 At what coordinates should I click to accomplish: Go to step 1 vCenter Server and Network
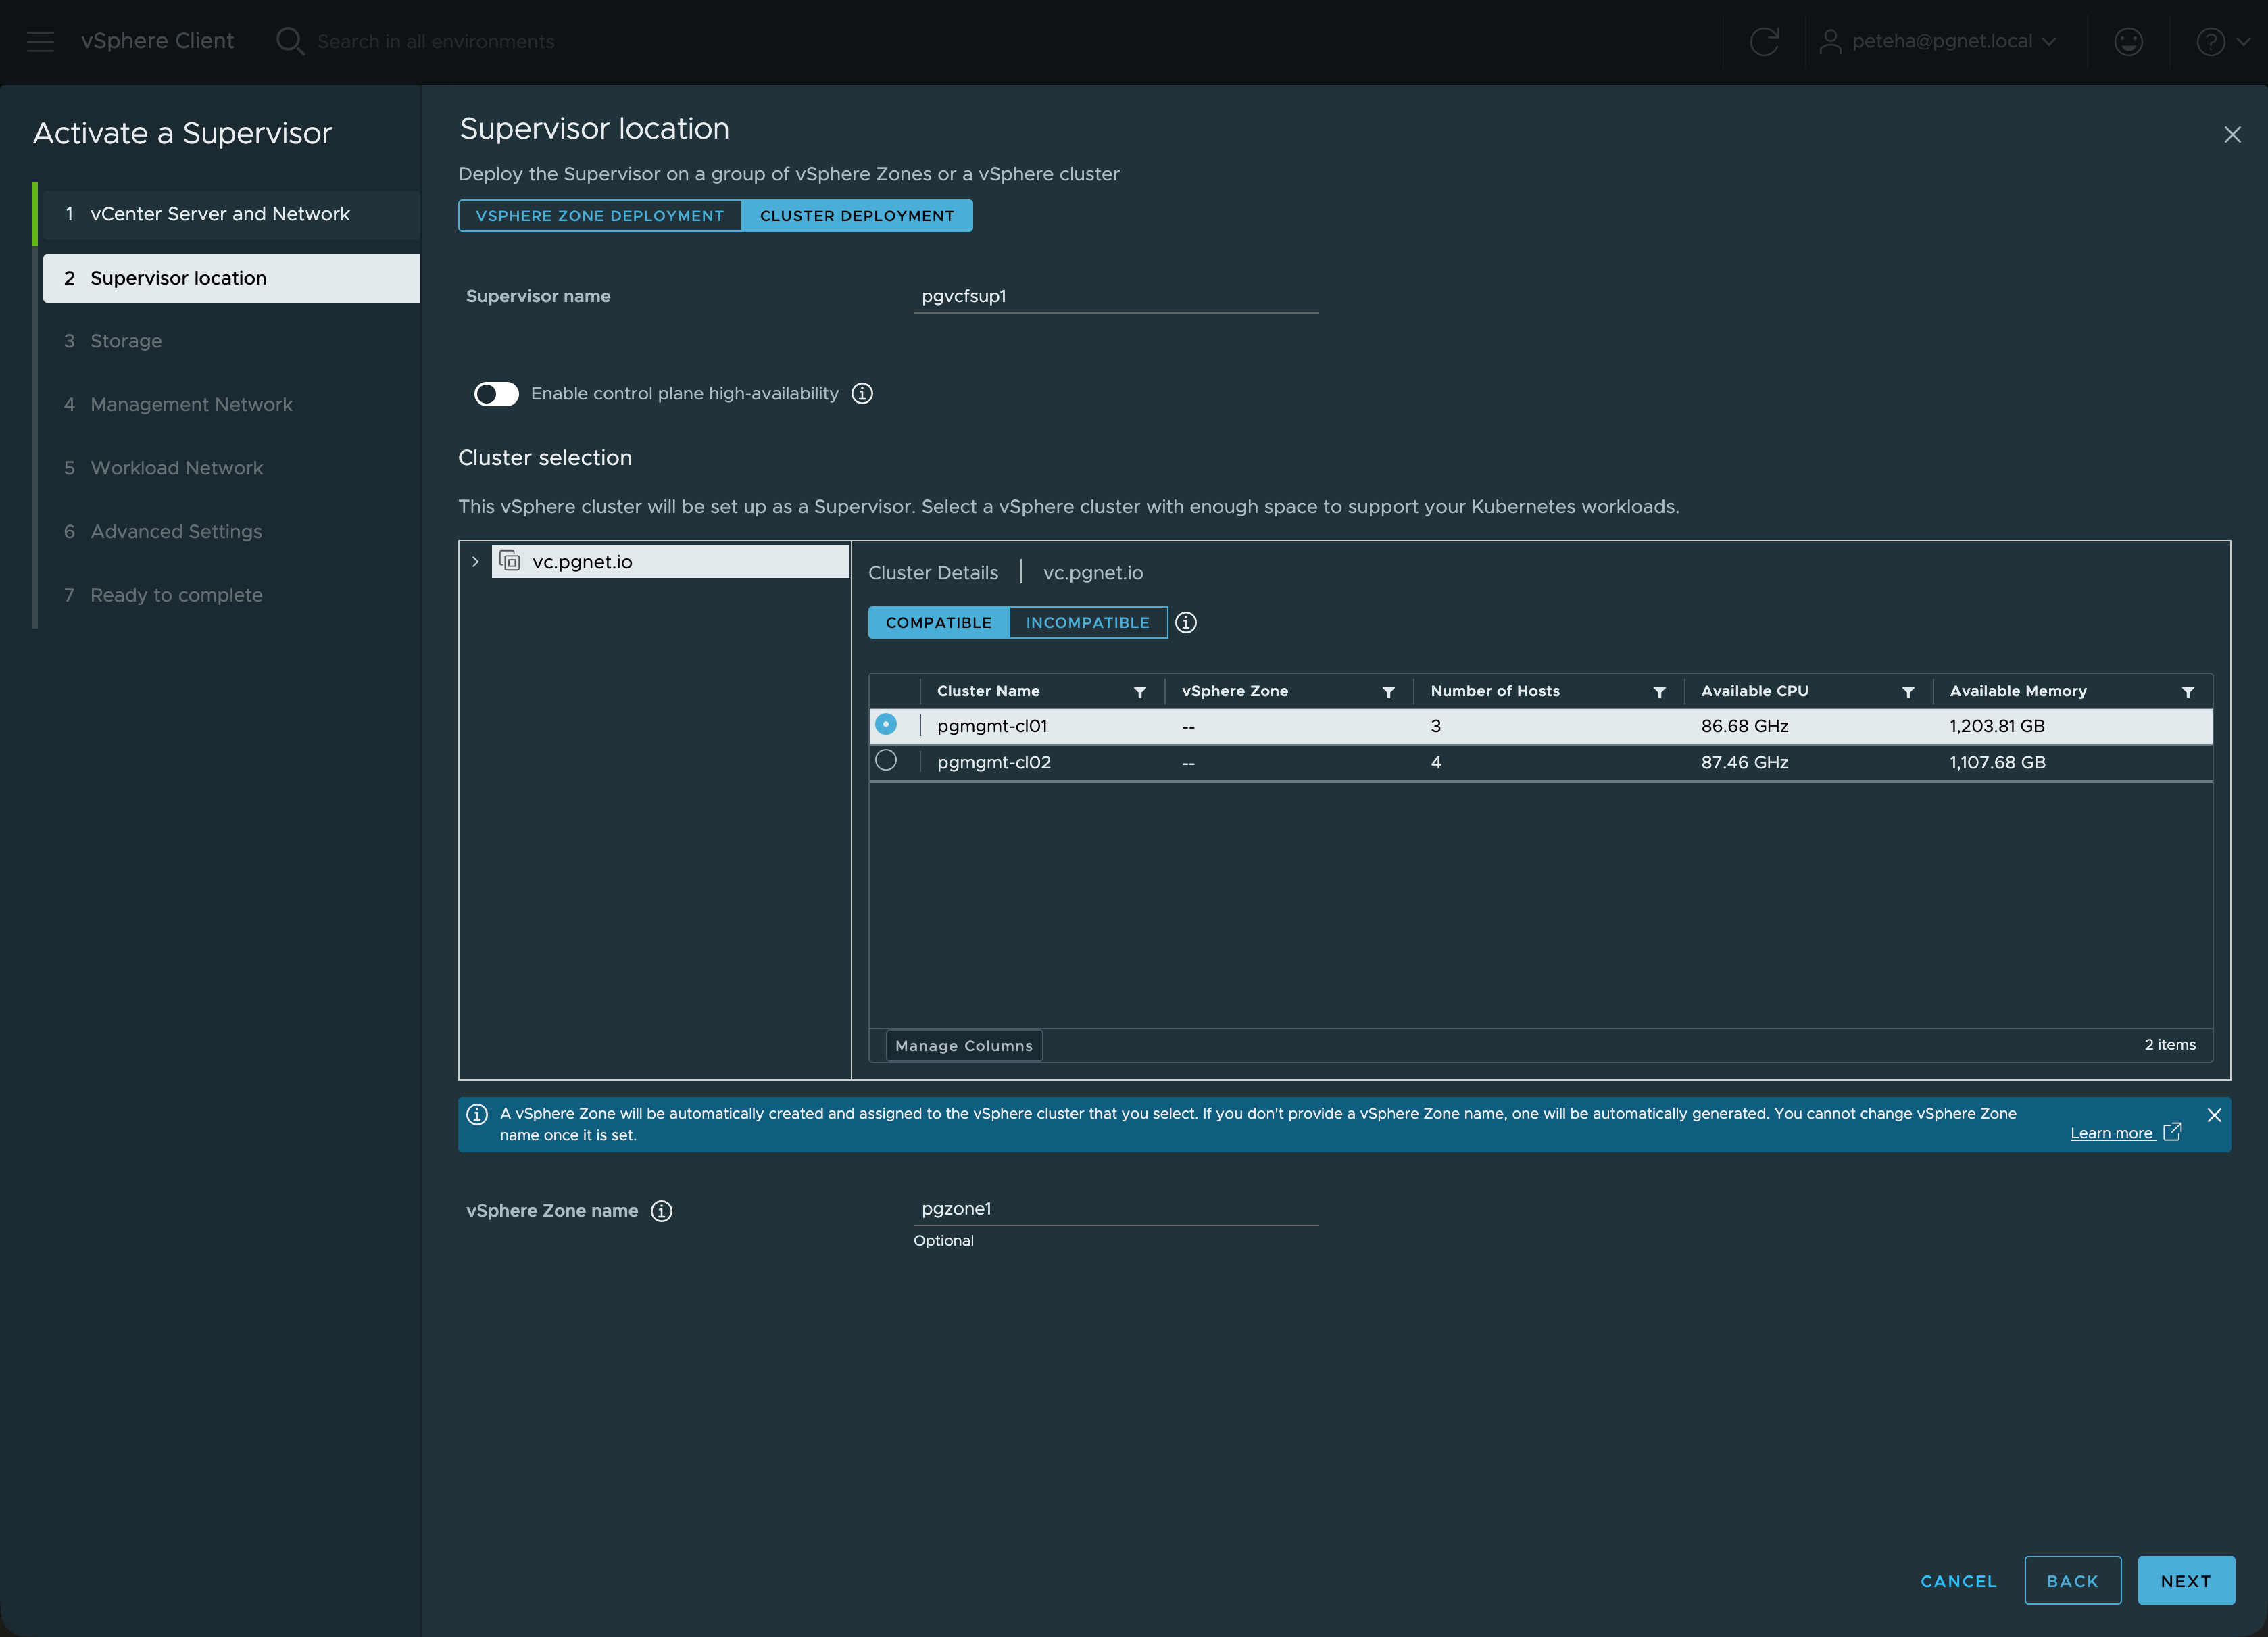click(x=231, y=214)
